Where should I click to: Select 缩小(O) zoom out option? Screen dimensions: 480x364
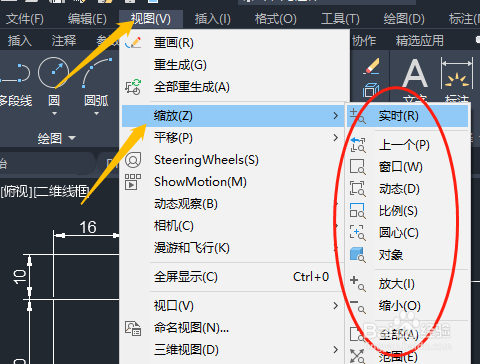coord(399,306)
